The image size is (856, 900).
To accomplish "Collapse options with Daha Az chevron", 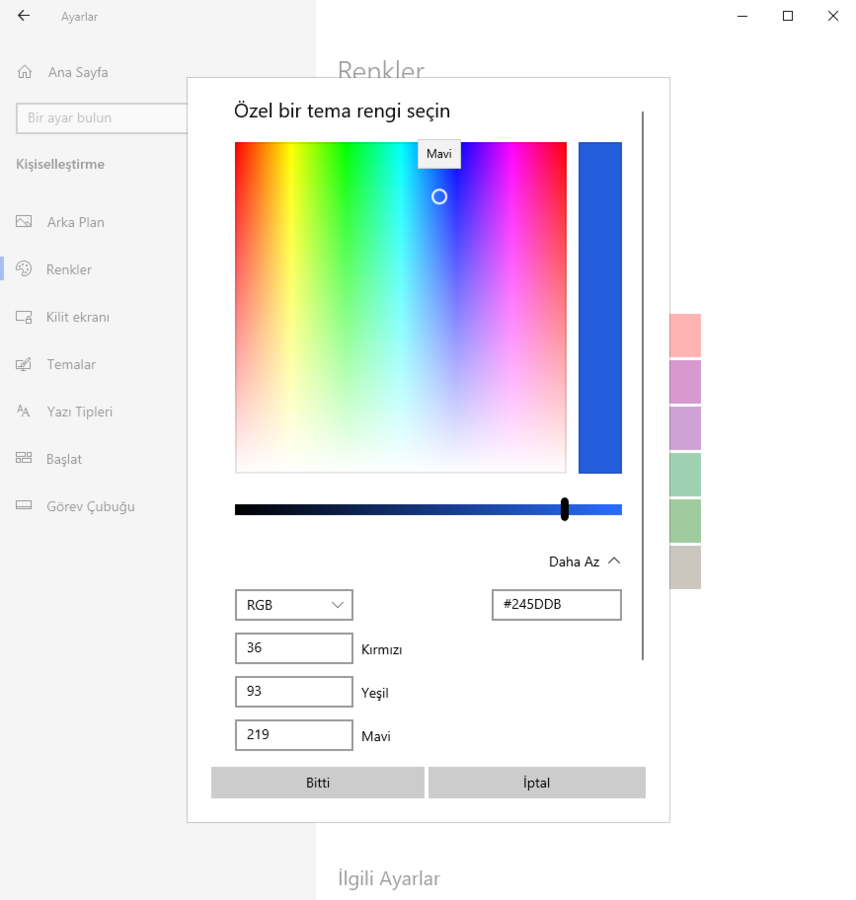I will (x=614, y=561).
